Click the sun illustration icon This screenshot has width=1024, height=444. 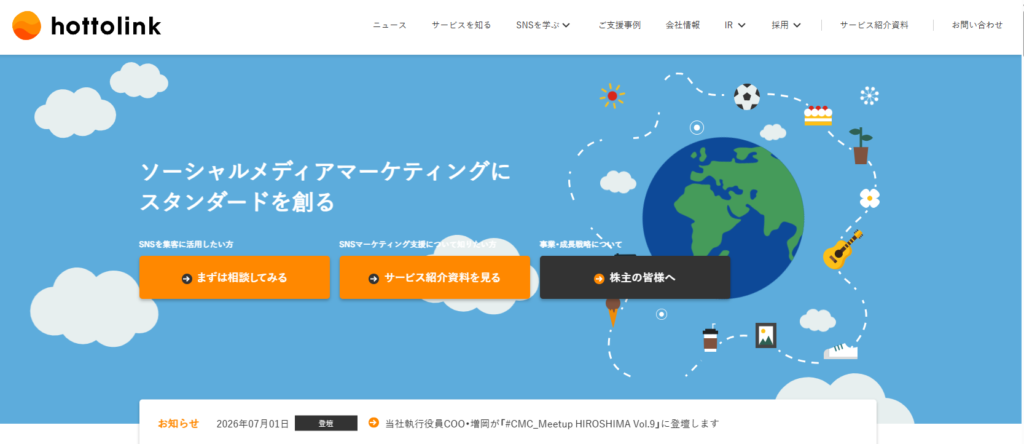612,96
